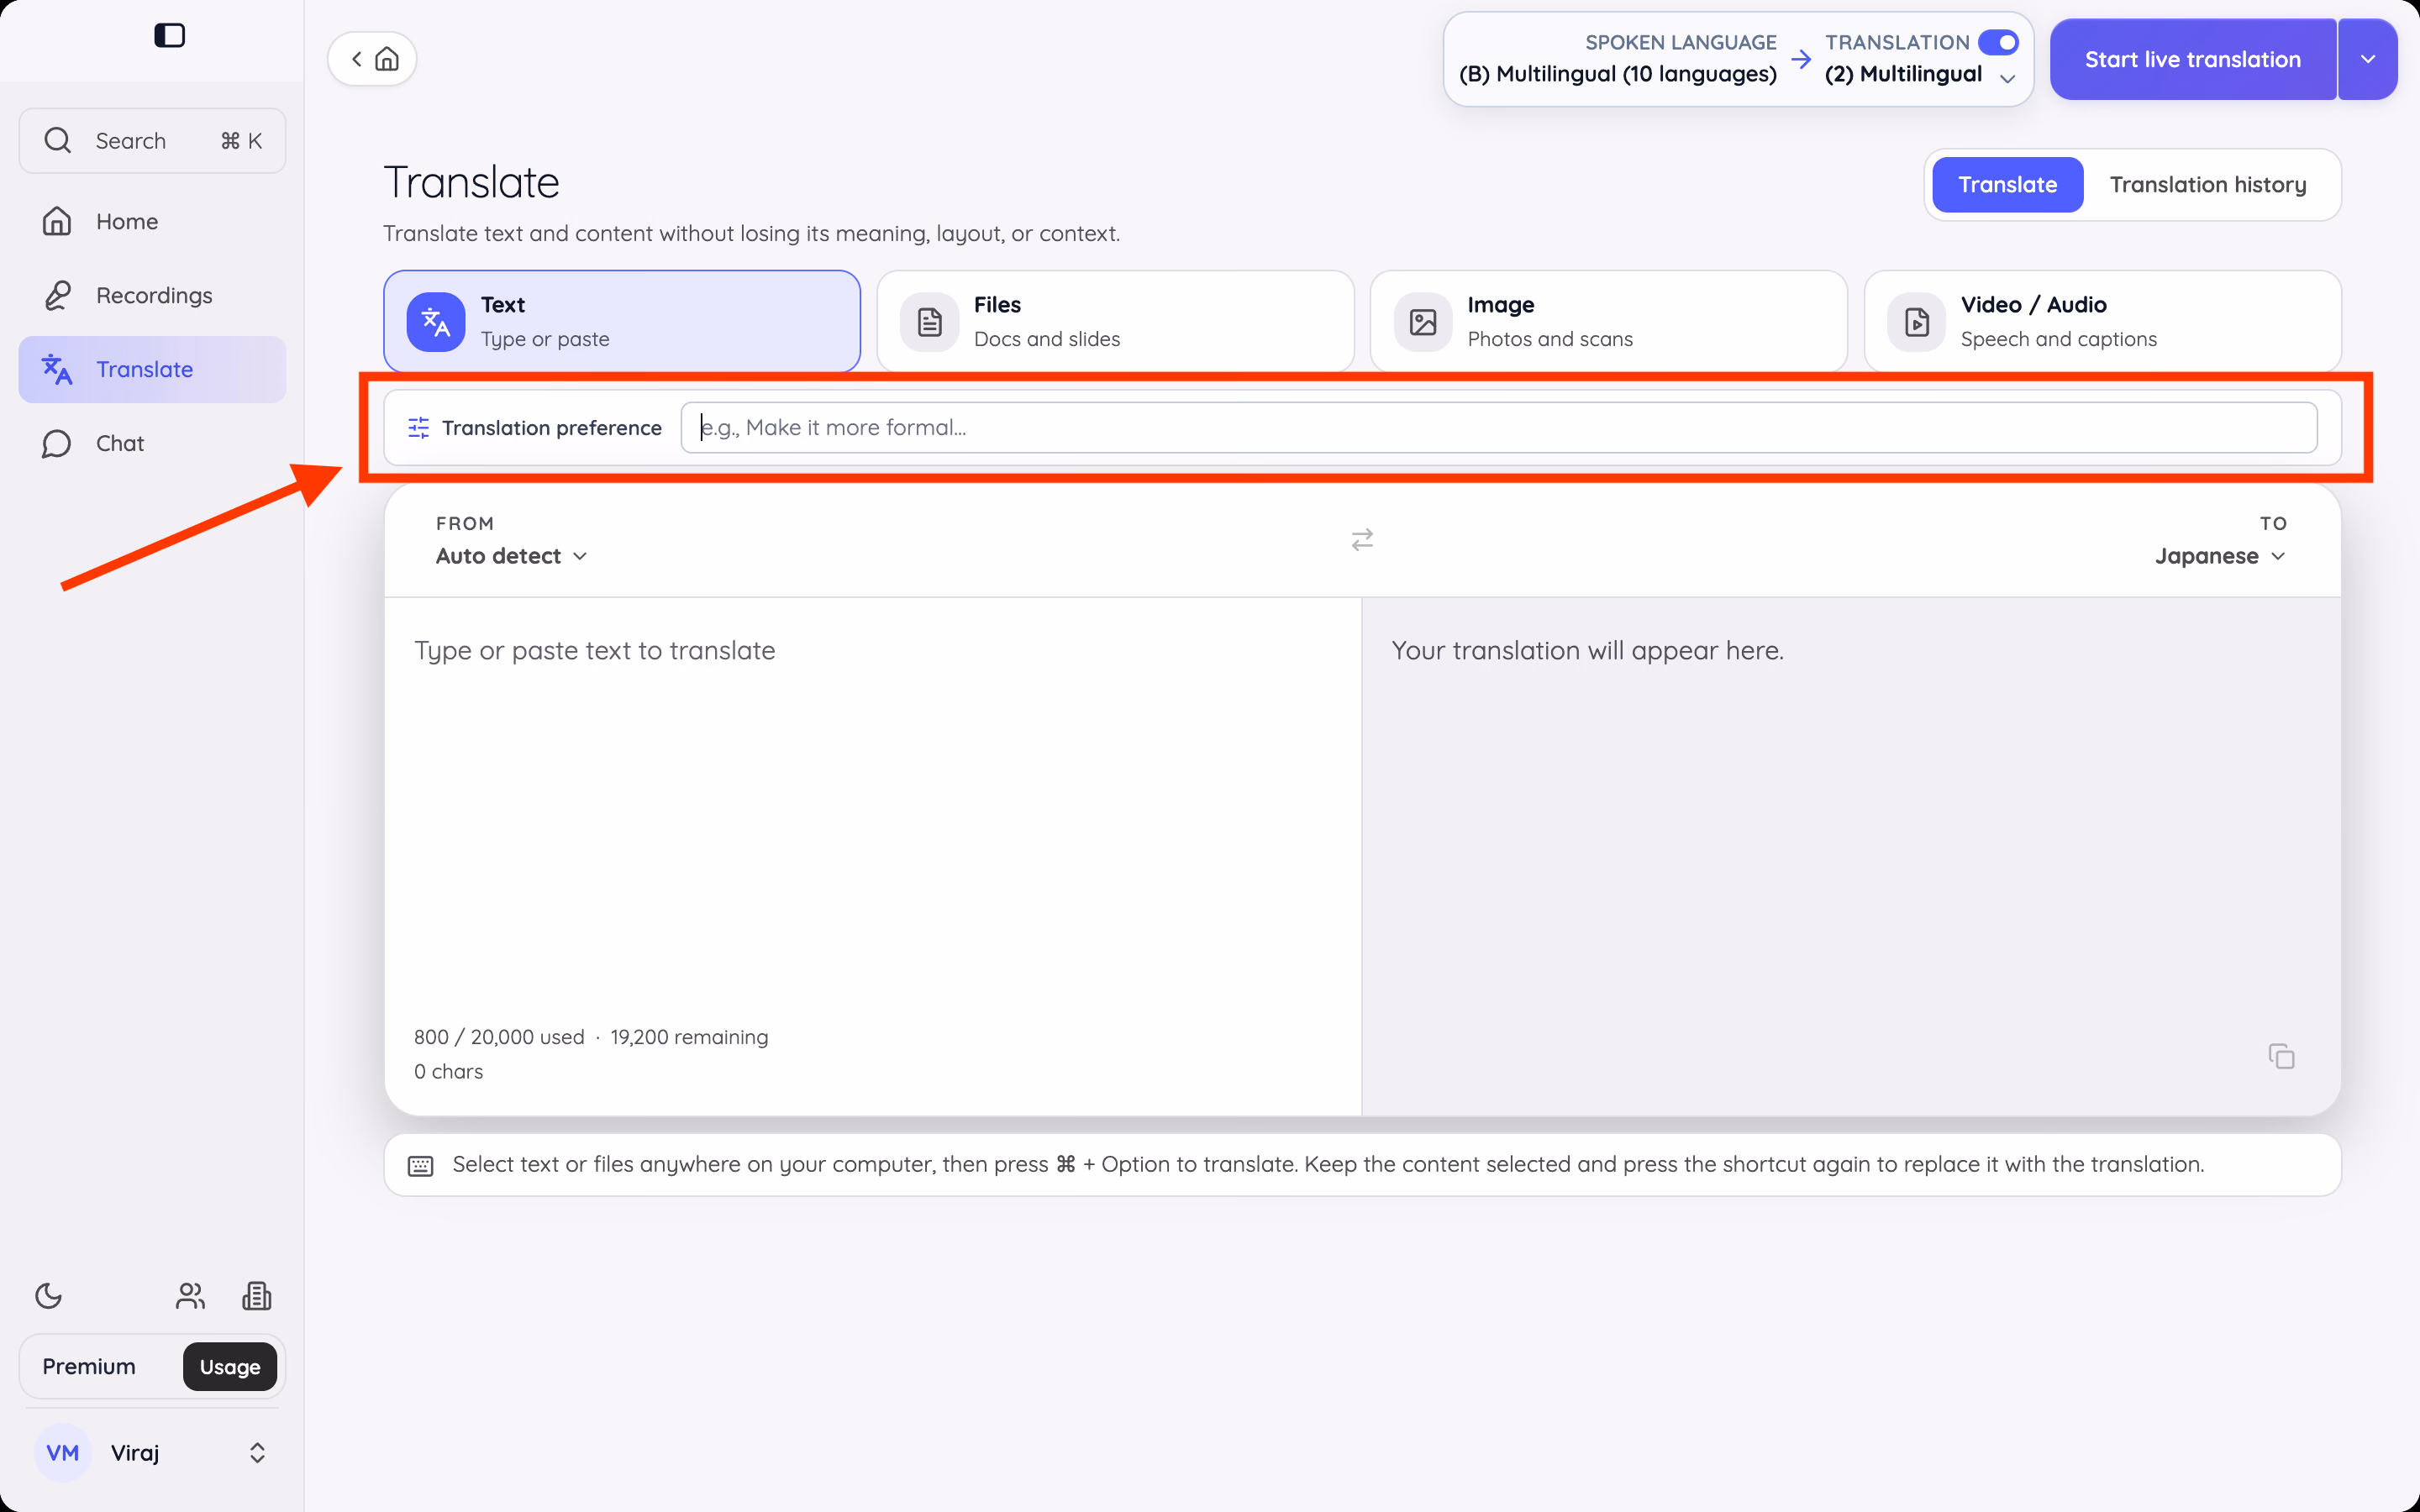This screenshot has width=2420, height=1512.
Task: Click the Translate icon in the sidebar
Action: [57, 369]
